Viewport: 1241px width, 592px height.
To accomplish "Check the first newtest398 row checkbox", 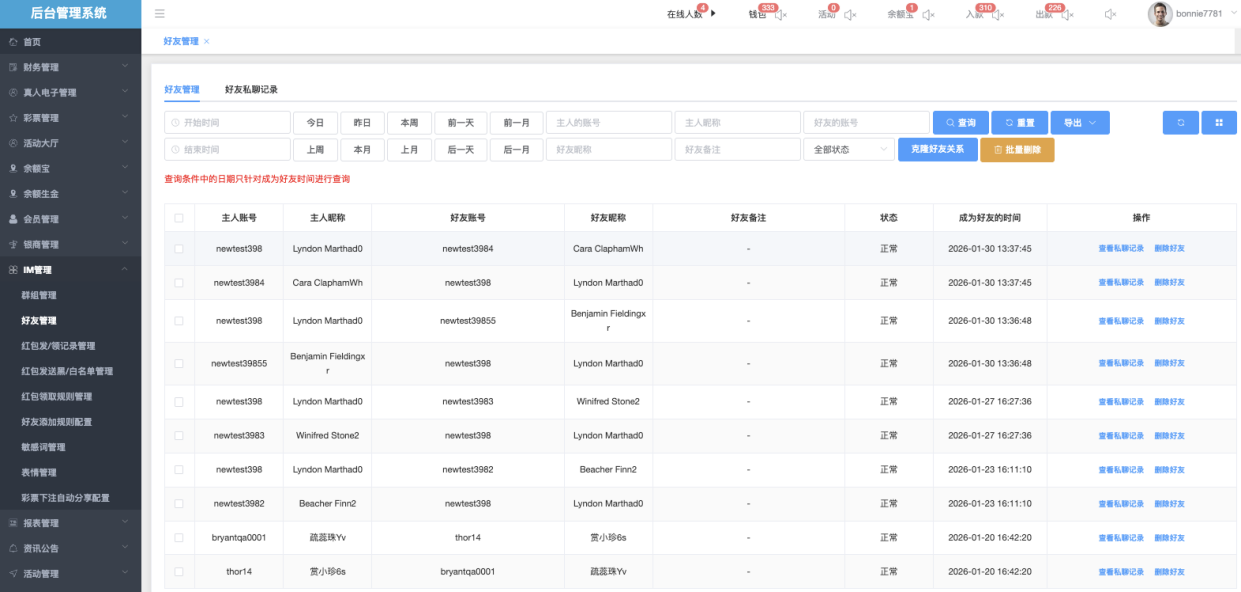I will click(179, 249).
